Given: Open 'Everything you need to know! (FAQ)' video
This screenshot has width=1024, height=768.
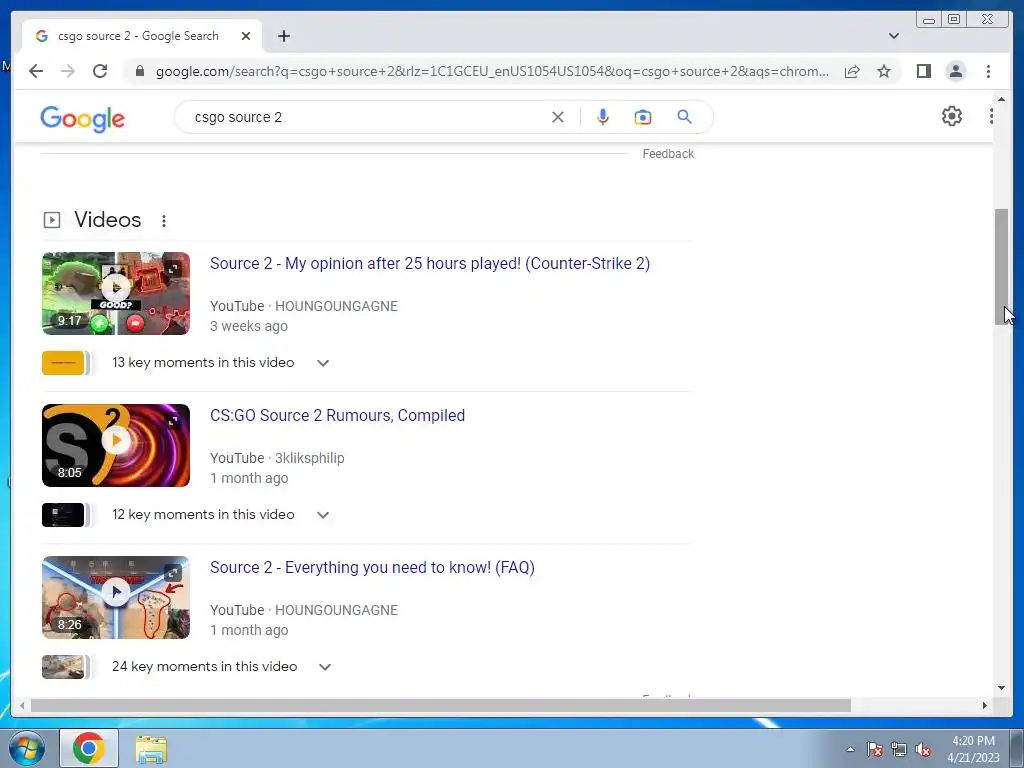Looking at the screenshot, I should 372,568.
